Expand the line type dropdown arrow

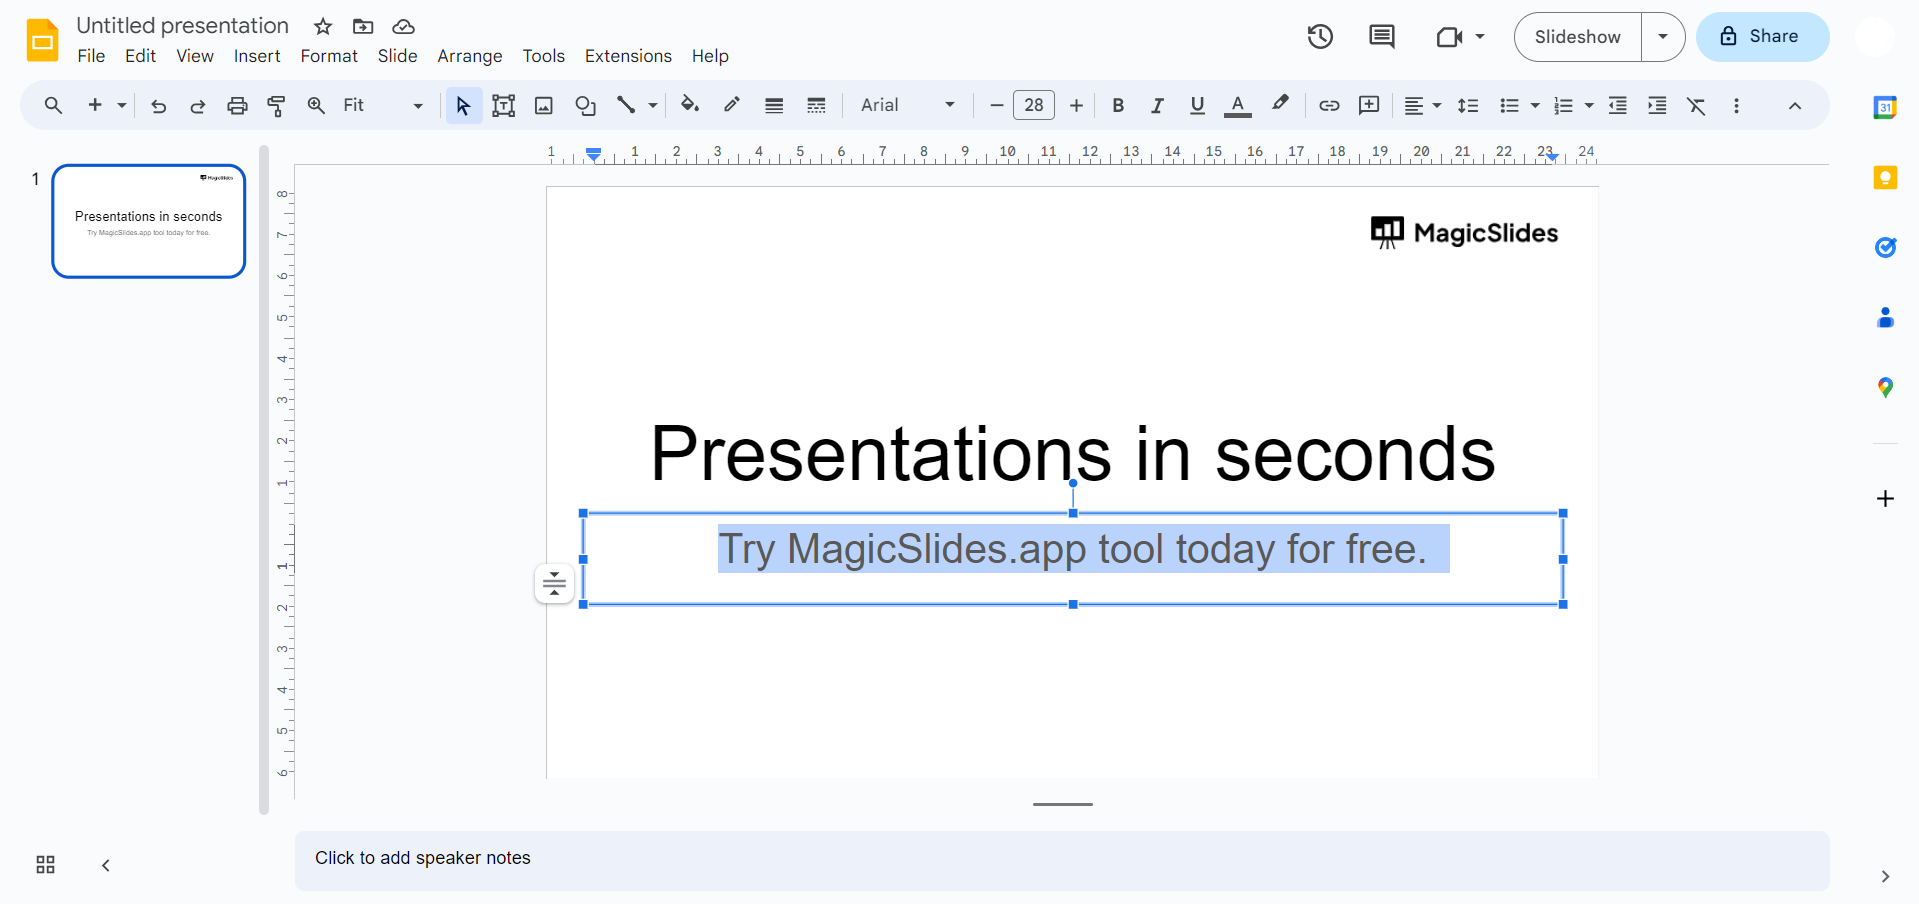653,105
